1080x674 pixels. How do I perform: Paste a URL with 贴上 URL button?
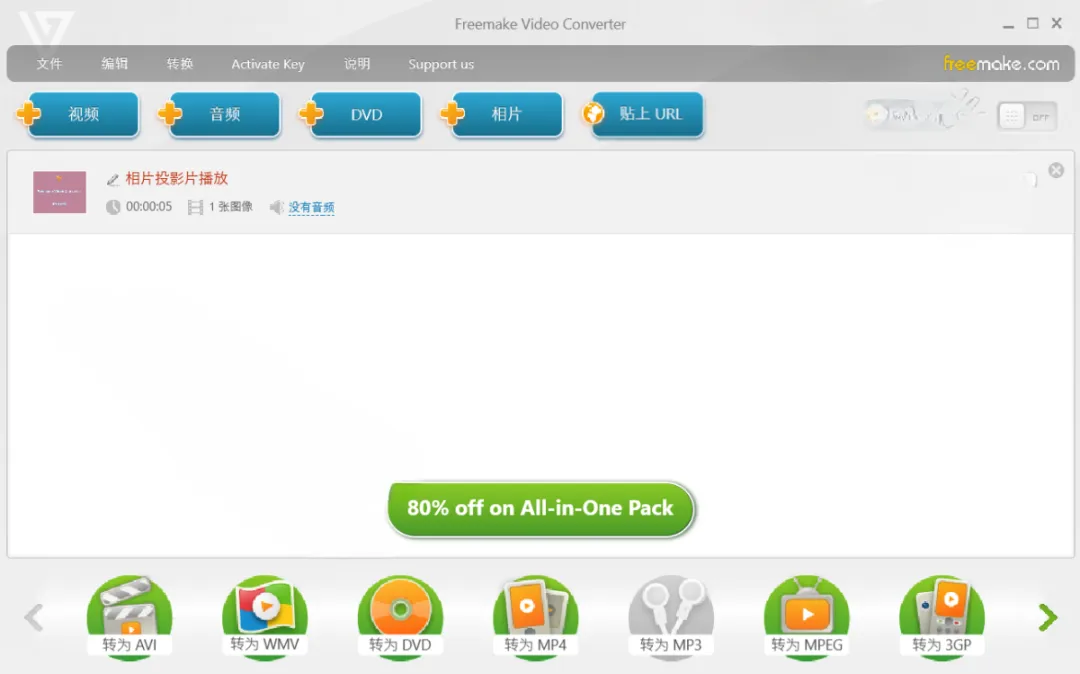coord(643,114)
